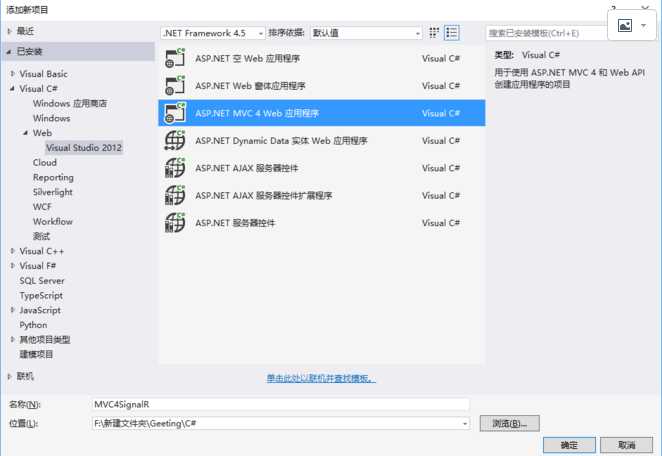Click the online template search link
This screenshot has height=456, width=662.
click(321, 378)
